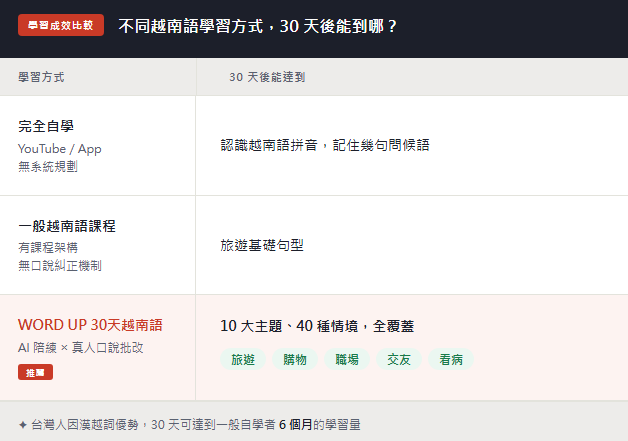Select the 看病 topic tag
Image resolution: width=628 pixels, height=441 pixels.
451,359
